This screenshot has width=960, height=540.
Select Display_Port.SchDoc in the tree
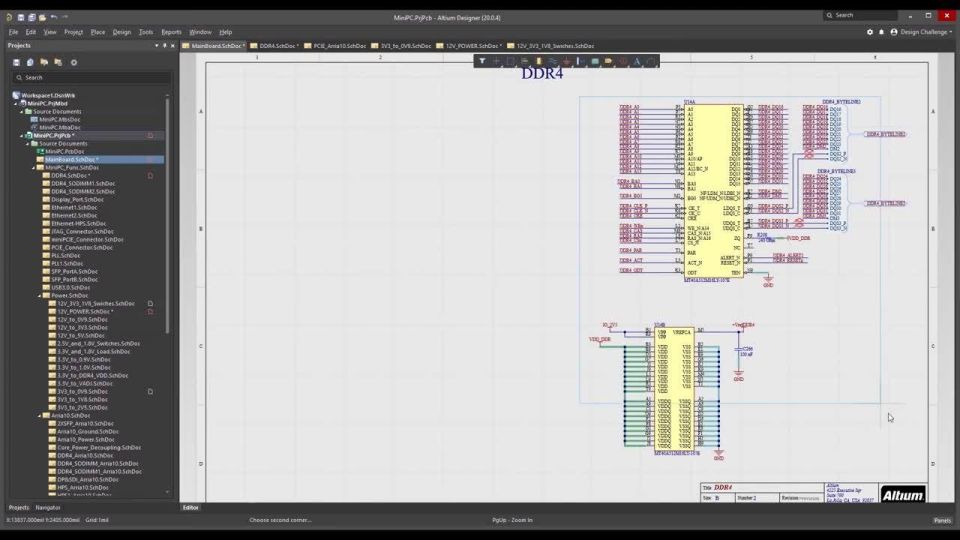[77, 199]
